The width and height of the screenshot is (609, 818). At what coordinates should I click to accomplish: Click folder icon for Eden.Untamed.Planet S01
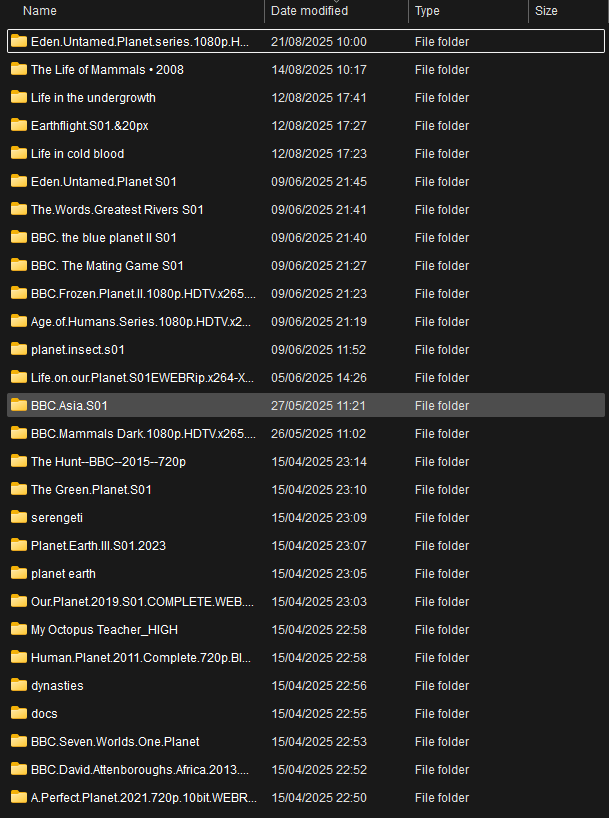coord(19,182)
